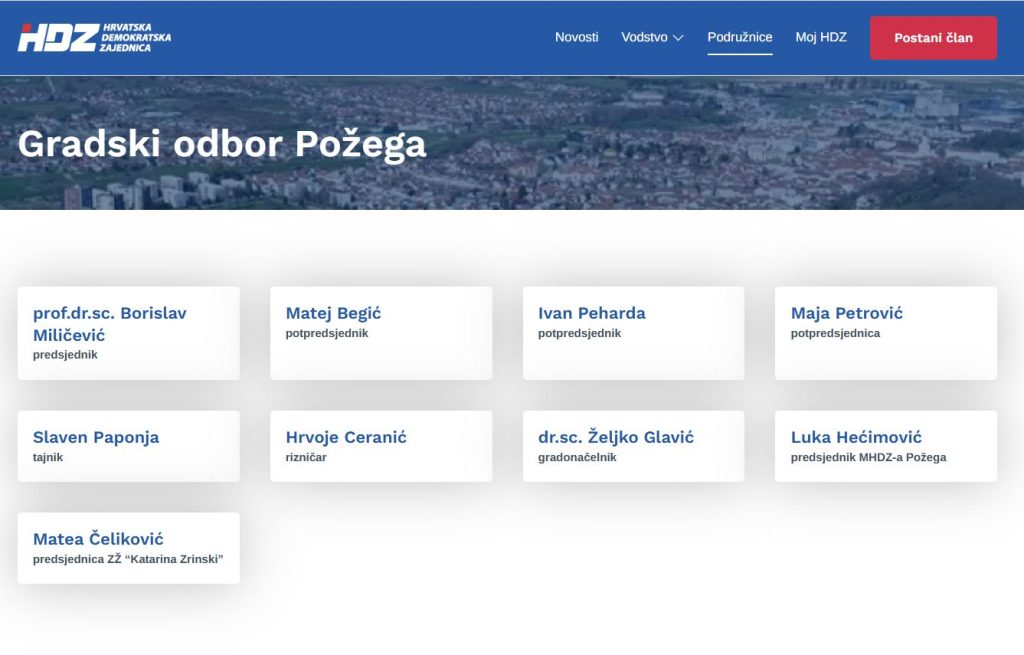Open Maja Petrović potpredsjednica card
This screenshot has width=1024, height=655.
pos(886,333)
